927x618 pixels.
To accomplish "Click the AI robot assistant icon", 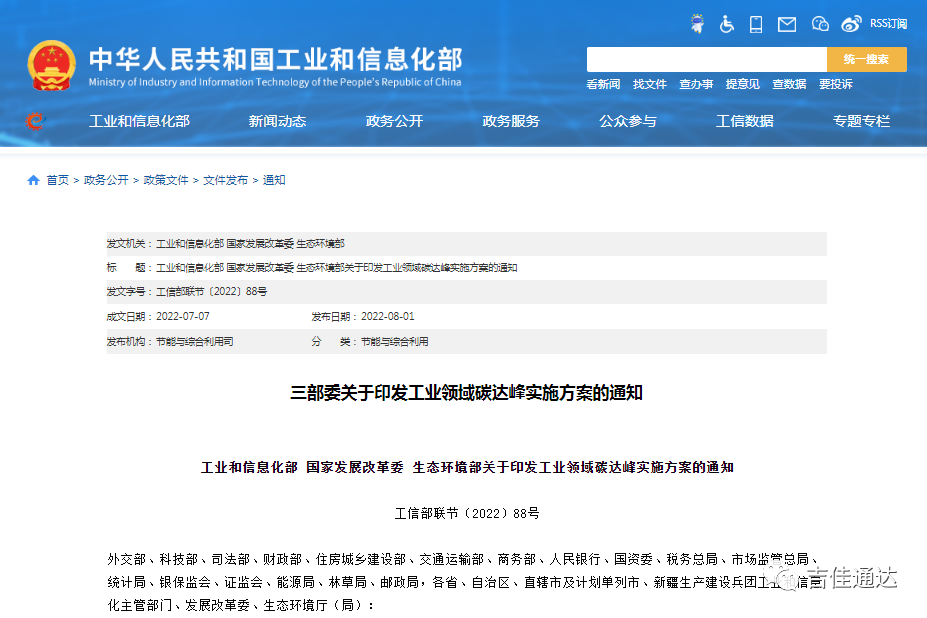I will click(x=698, y=22).
